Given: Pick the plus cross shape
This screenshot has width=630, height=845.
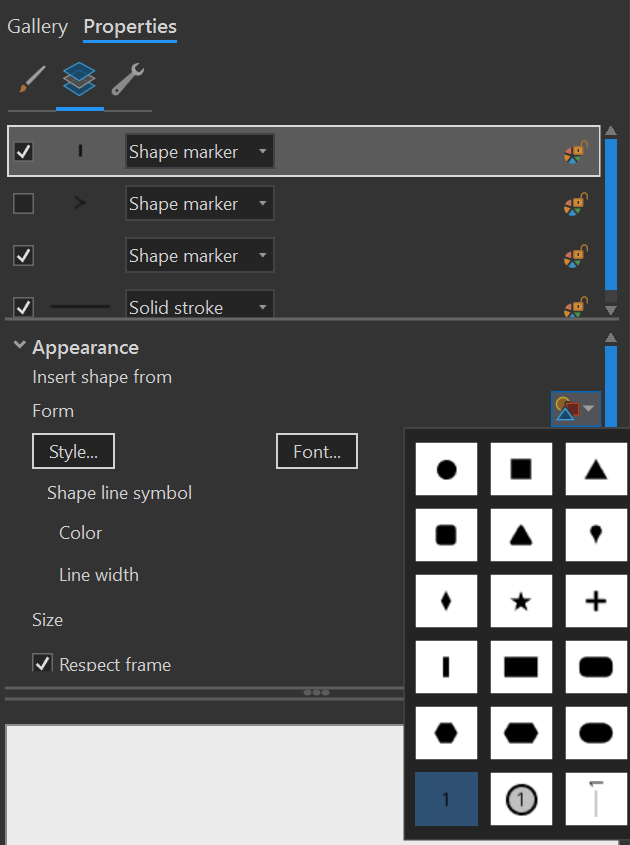Looking at the screenshot, I should click(x=596, y=601).
